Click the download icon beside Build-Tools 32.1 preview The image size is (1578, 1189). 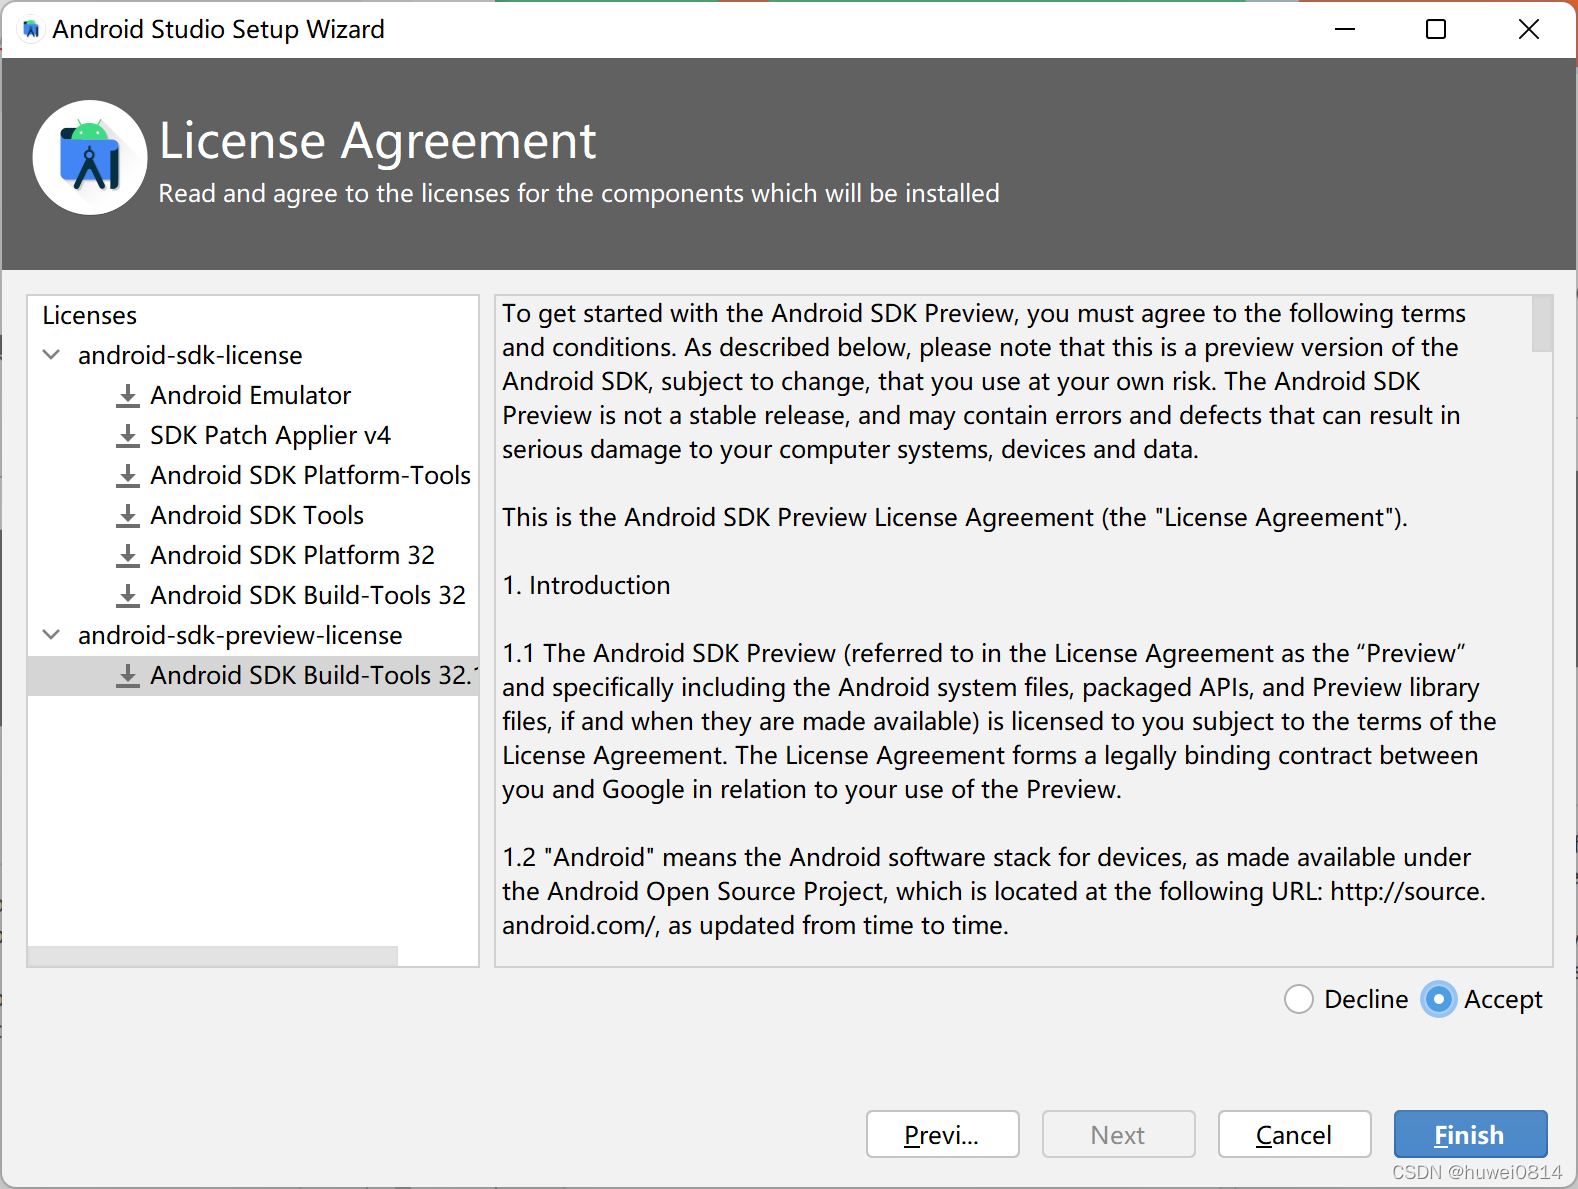(x=128, y=676)
